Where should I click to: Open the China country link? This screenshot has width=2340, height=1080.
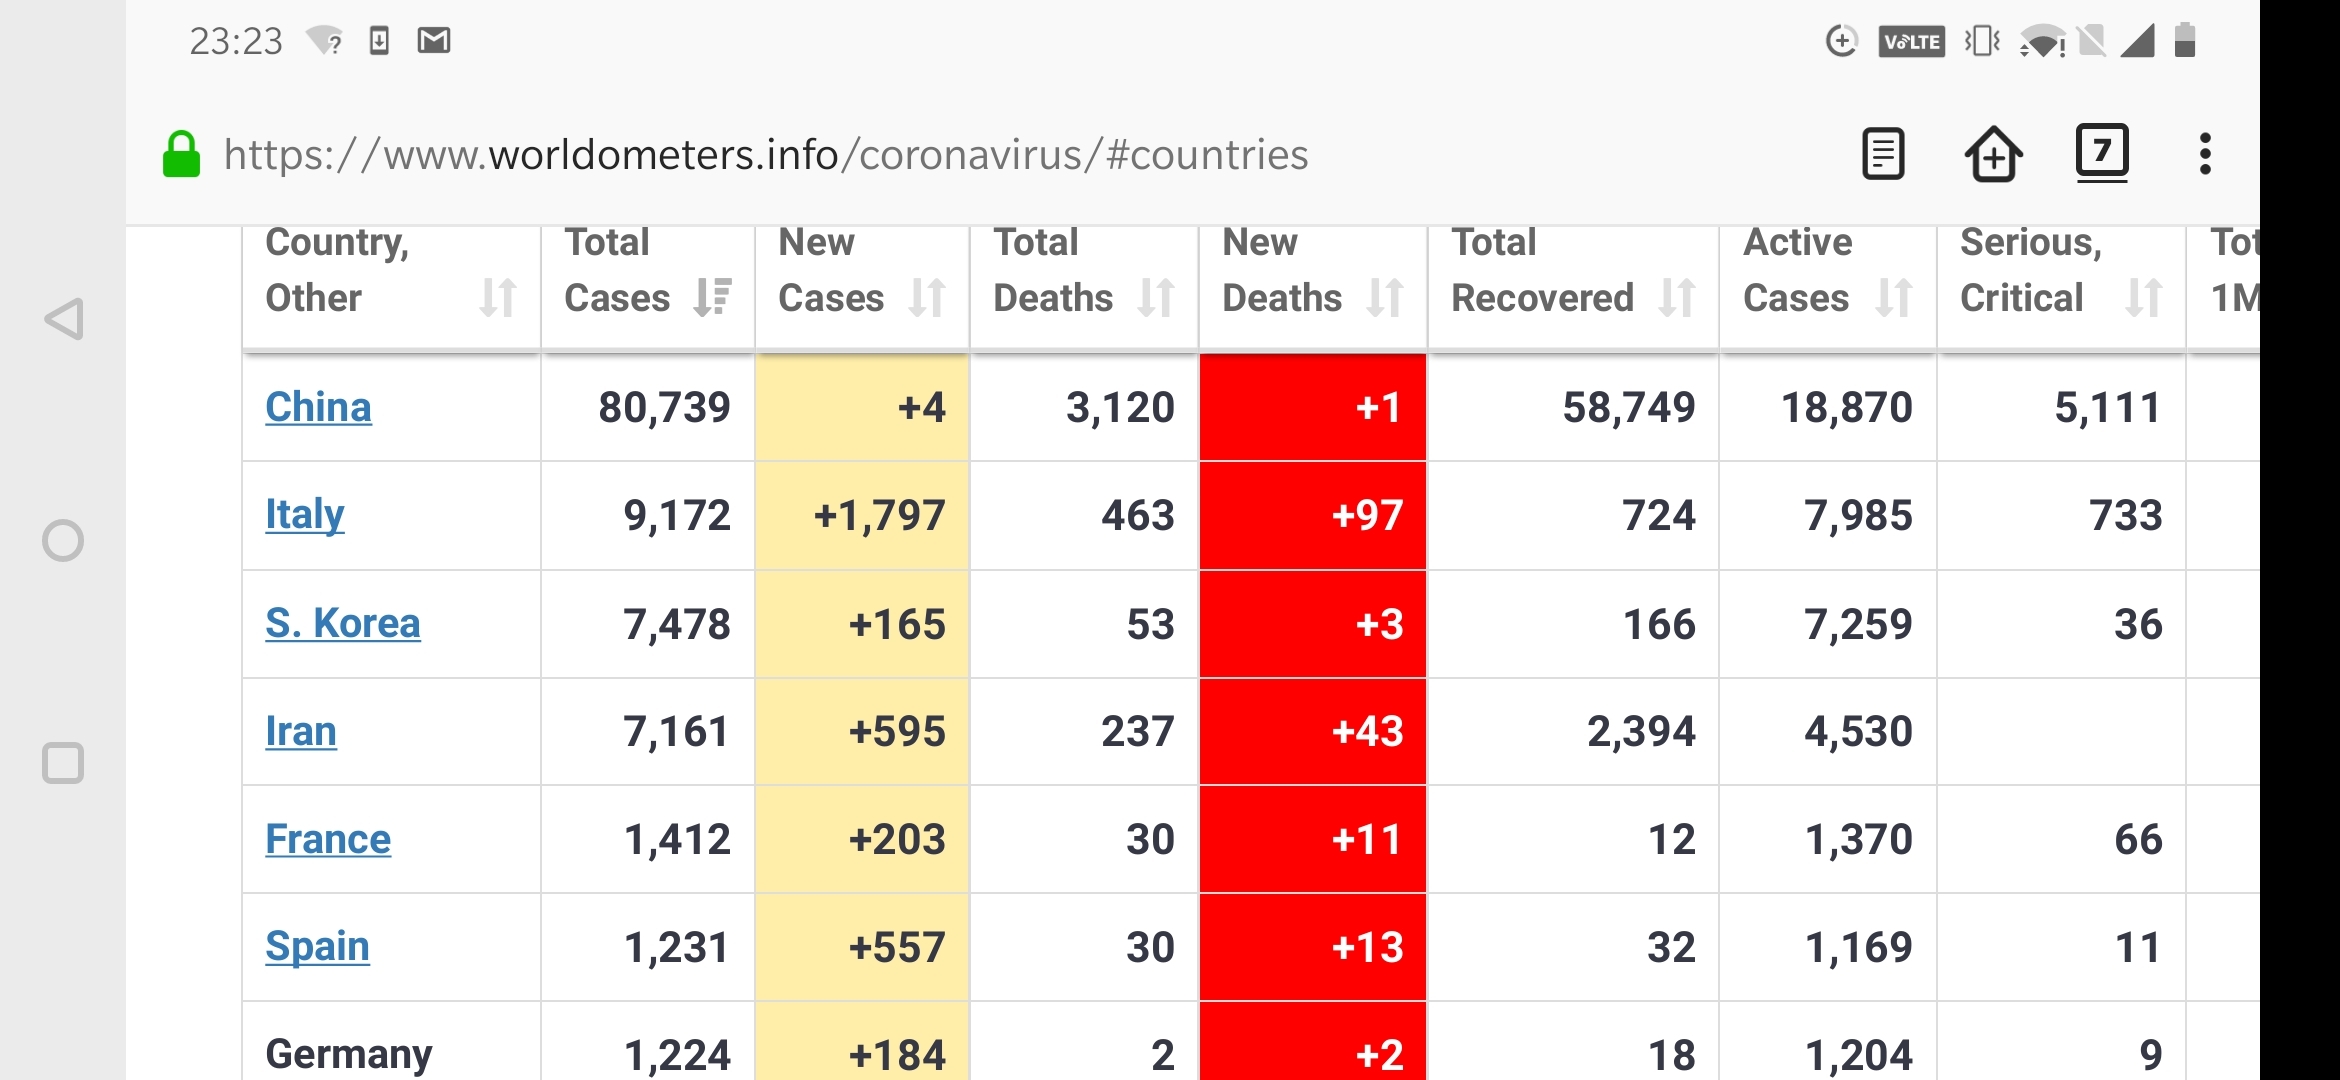coord(318,407)
